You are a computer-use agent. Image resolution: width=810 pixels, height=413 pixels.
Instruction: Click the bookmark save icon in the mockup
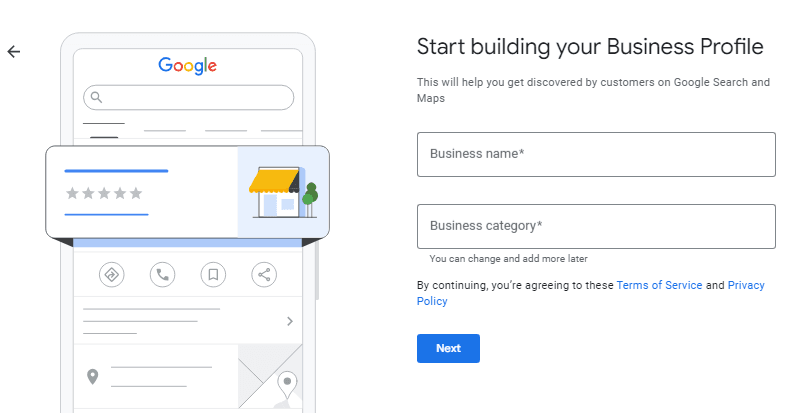coord(213,274)
